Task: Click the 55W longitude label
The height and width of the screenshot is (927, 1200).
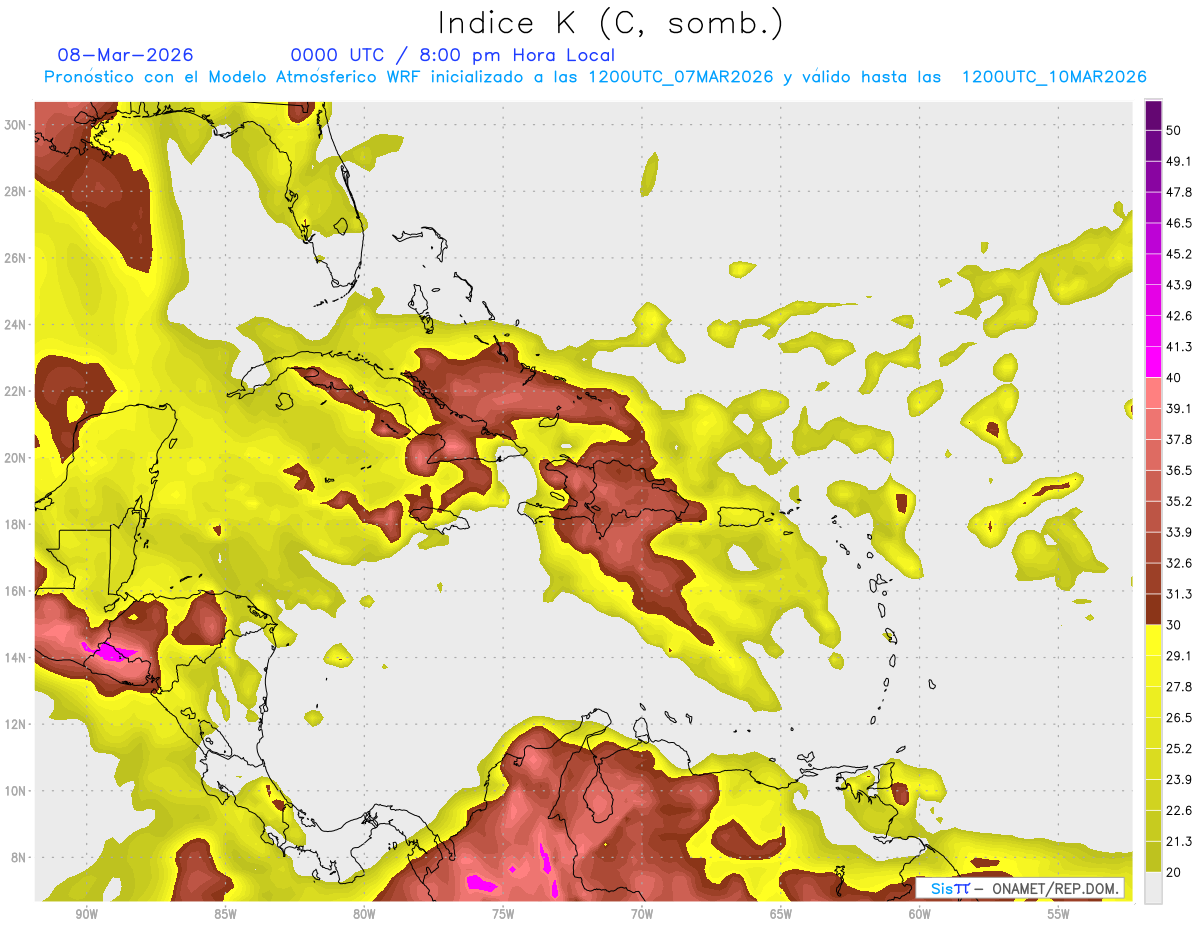Action: (1059, 914)
